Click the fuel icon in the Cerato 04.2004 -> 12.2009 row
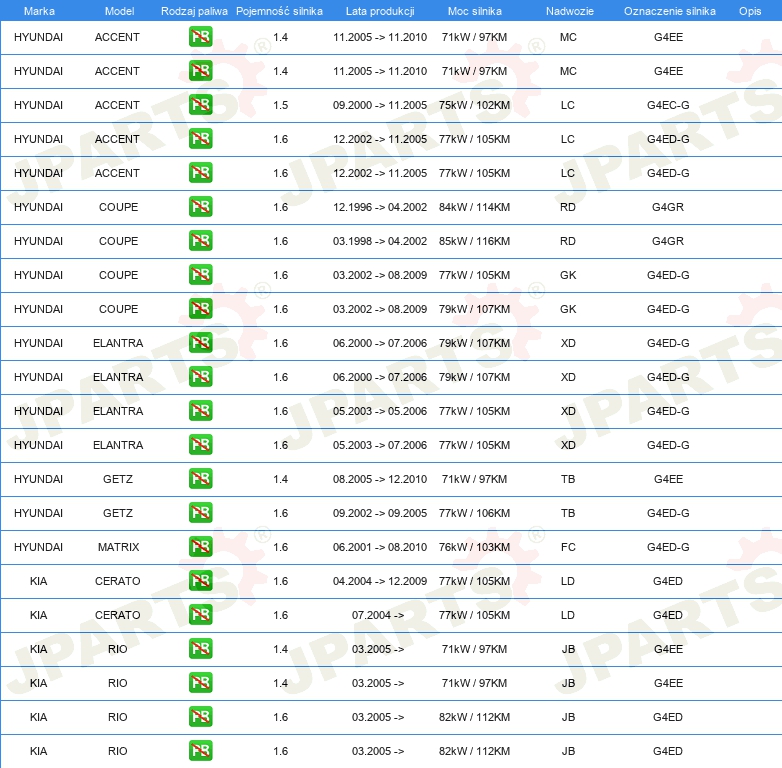Screen dimensions: 782x768 [x=200, y=580]
